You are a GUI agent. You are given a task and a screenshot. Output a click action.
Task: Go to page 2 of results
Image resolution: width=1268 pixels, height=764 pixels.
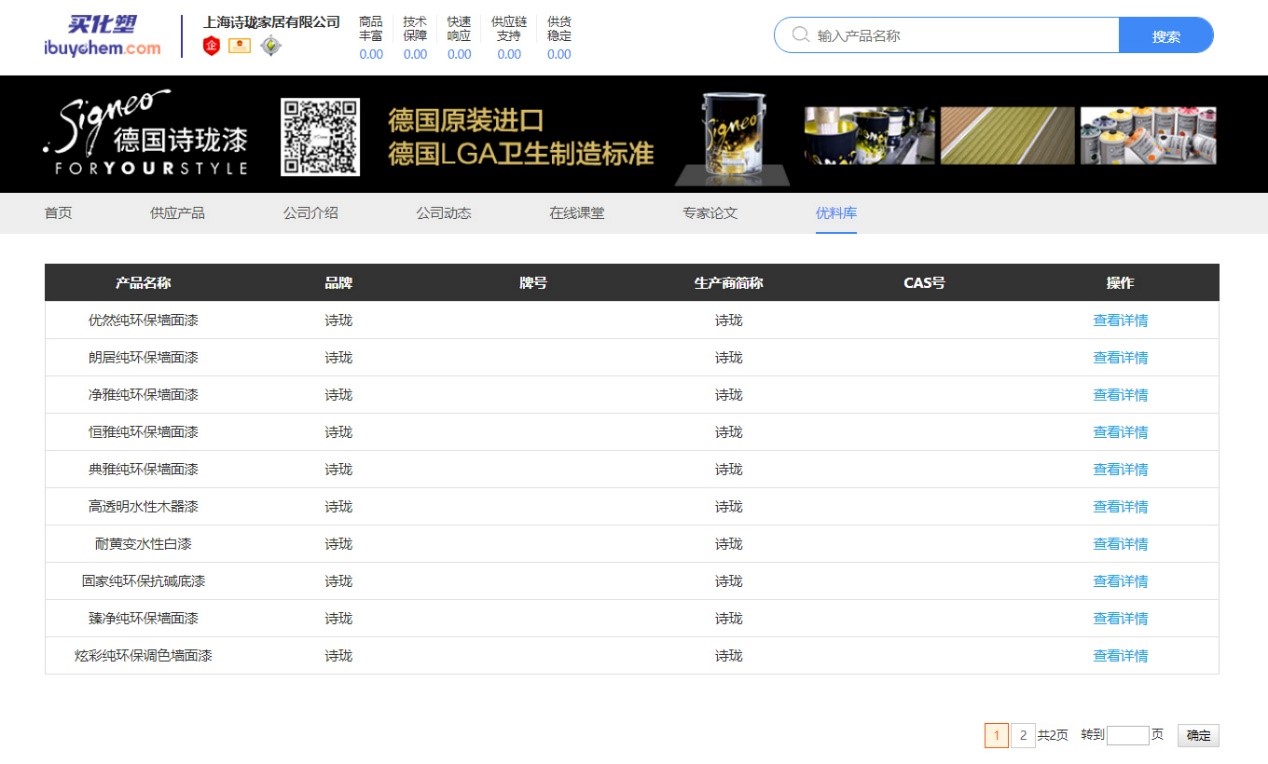[x=1022, y=735]
